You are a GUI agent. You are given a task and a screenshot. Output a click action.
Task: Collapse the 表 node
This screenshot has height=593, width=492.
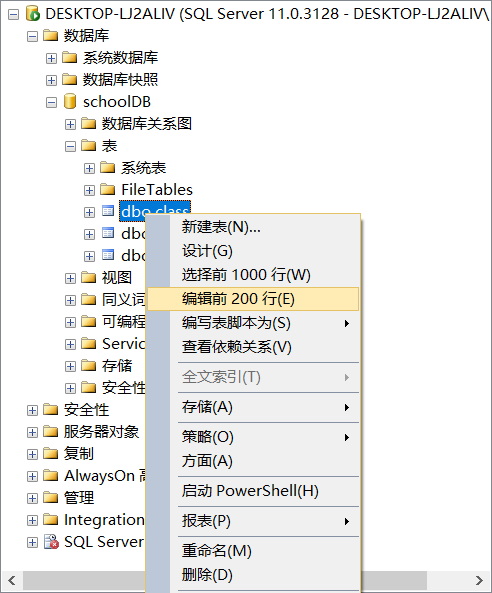click(x=70, y=146)
